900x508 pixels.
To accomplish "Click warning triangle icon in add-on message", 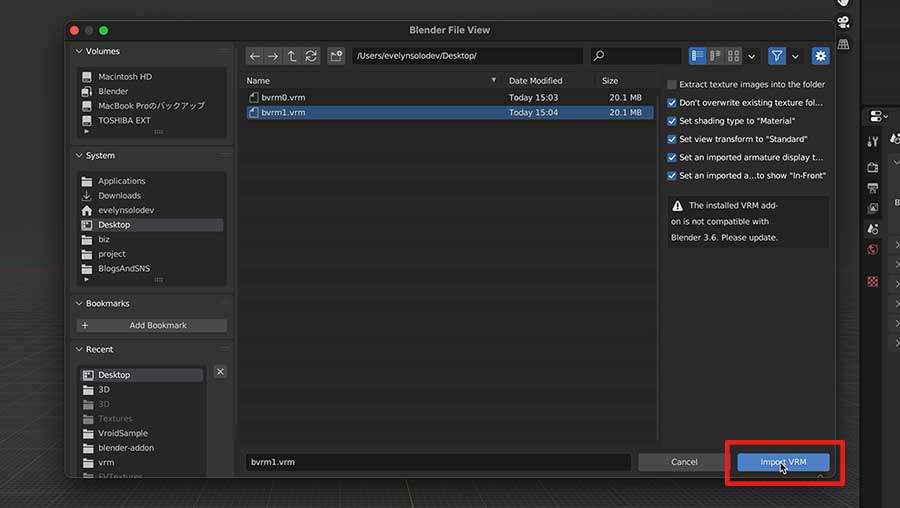I will pos(677,205).
